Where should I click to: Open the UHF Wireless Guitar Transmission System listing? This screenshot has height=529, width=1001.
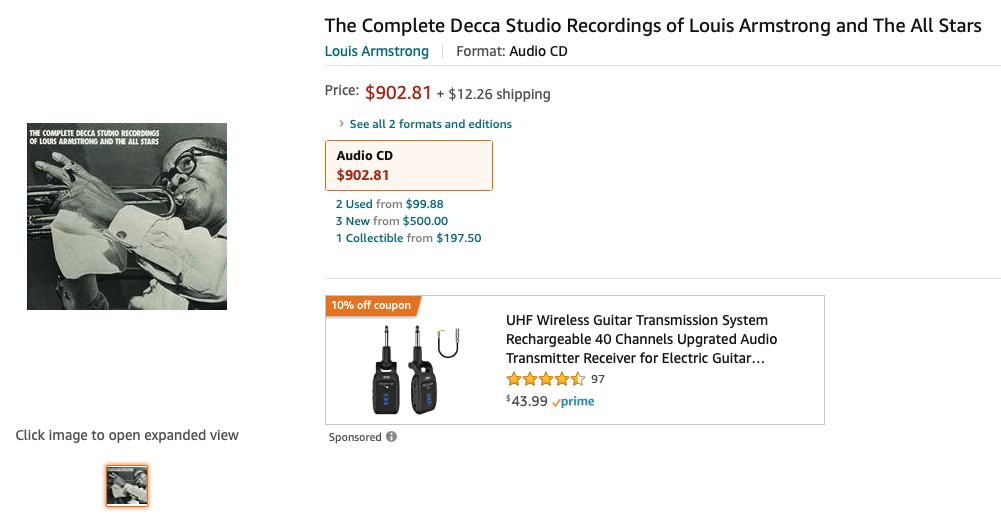coord(636,339)
